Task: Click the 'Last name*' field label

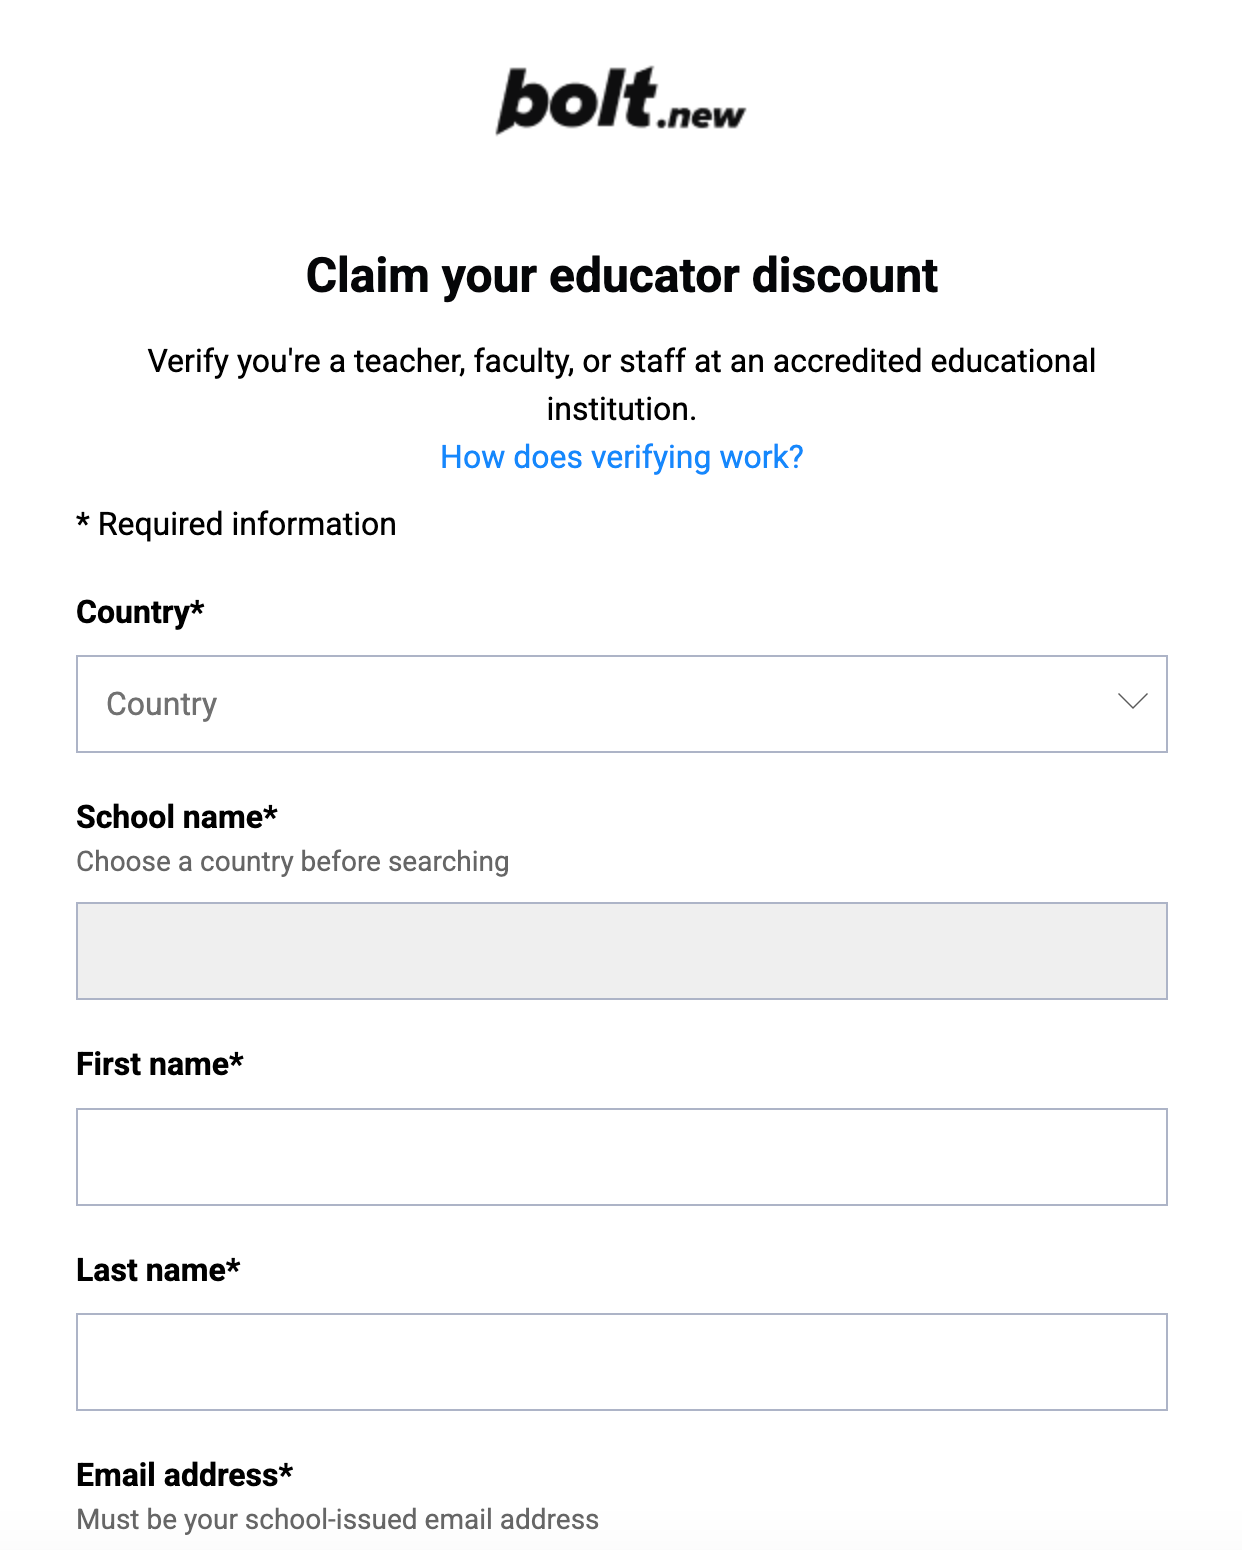Action: coord(158,1270)
